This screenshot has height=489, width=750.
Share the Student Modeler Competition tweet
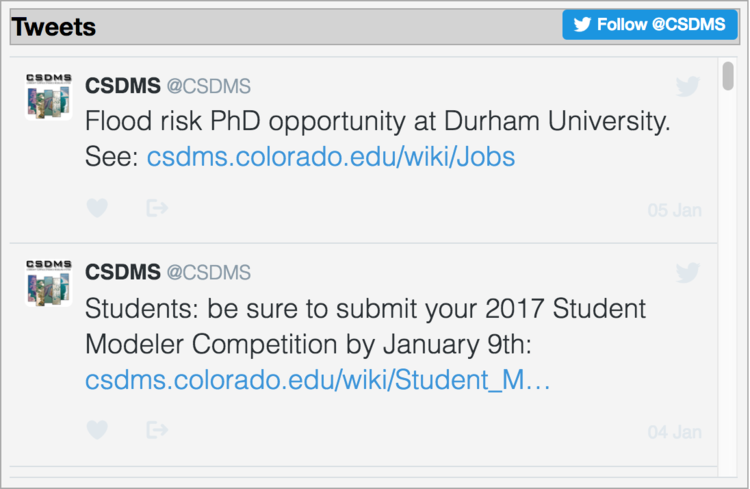tap(156, 430)
